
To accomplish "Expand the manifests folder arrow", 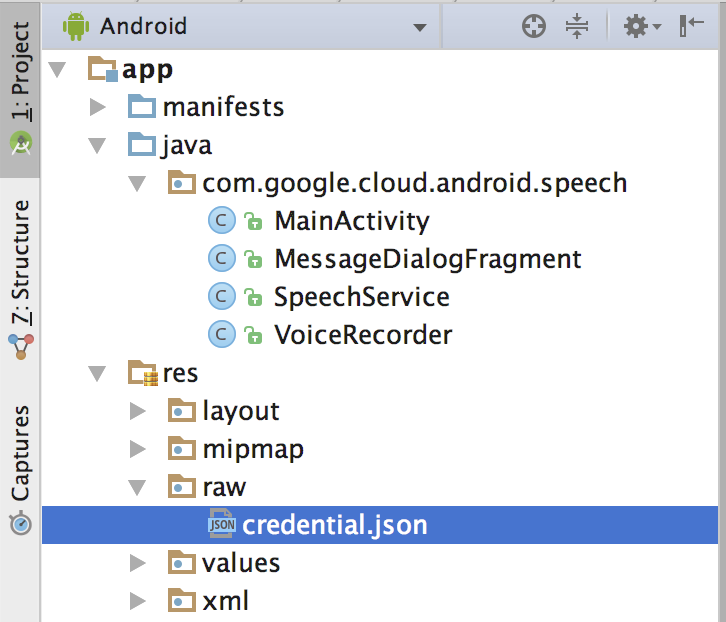I will pyautogui.click(x=97, y=107).
